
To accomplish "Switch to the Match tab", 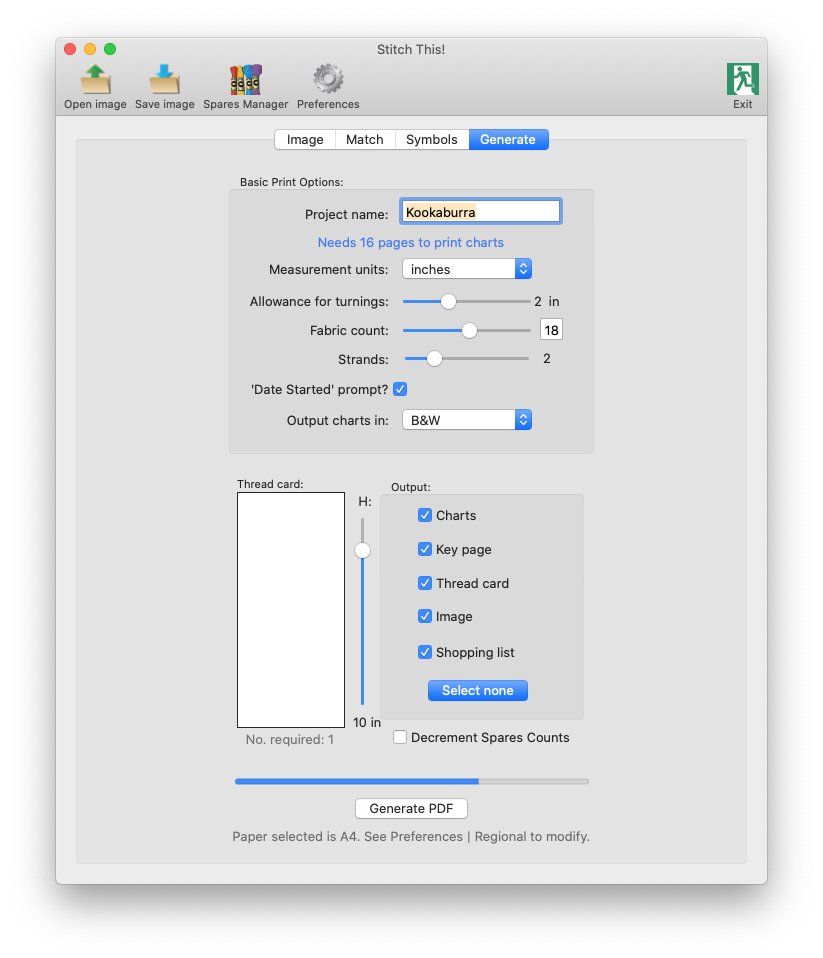I will tap(364, 140).
